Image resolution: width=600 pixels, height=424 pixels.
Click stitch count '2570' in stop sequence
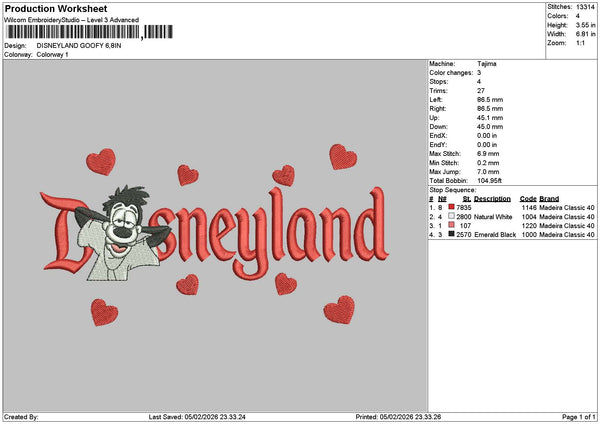point(464,235)
